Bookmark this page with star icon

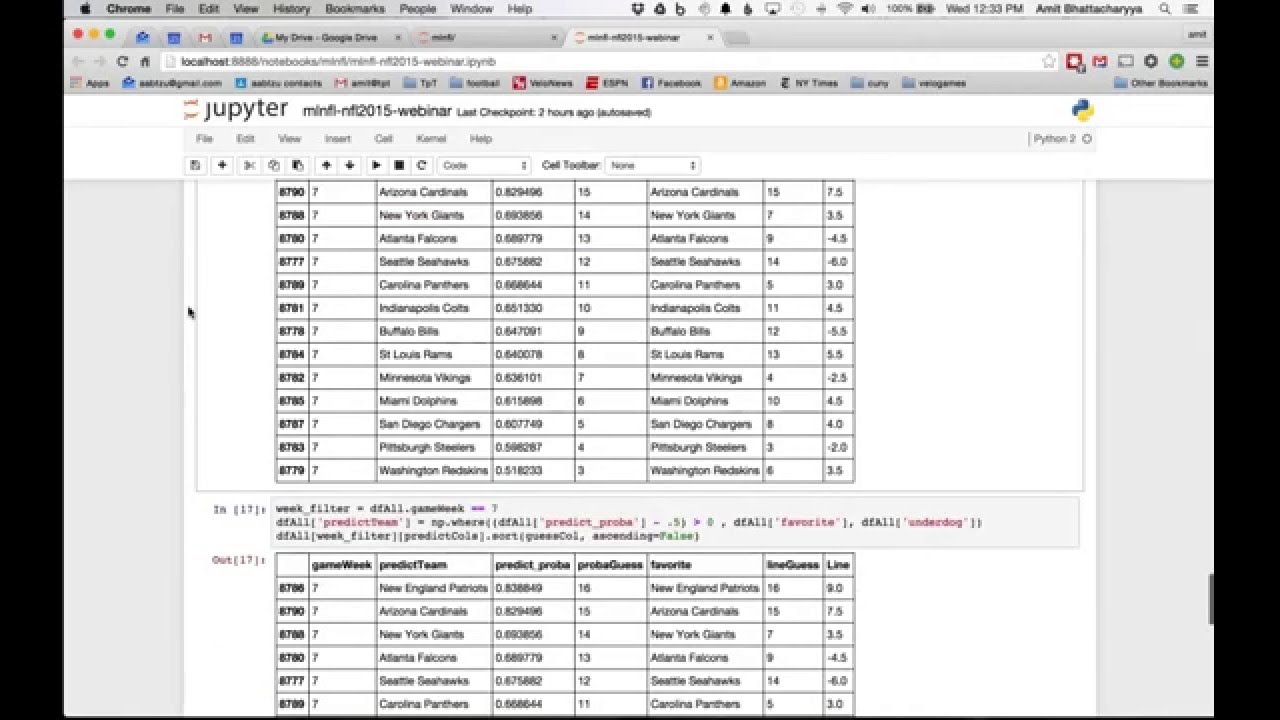click(1048, 61)
